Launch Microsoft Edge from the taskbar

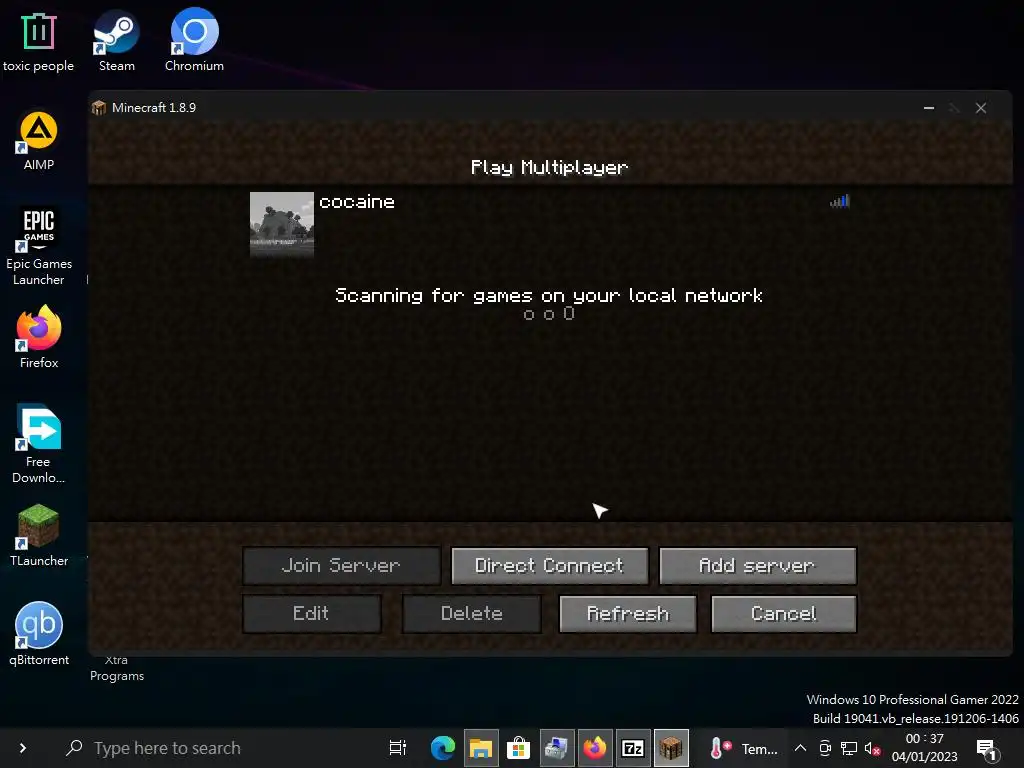(443, 748)
